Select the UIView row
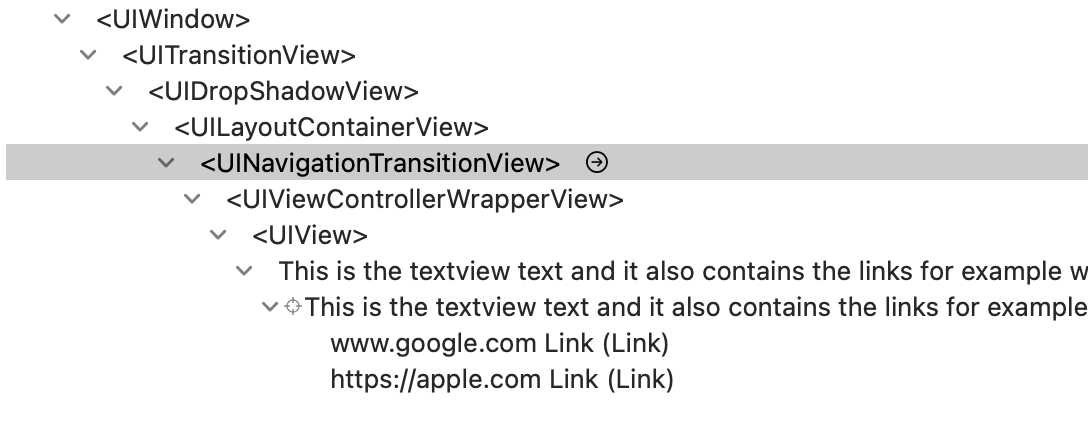The width and height of the screenshot is (1088, 426). [310, 235]
